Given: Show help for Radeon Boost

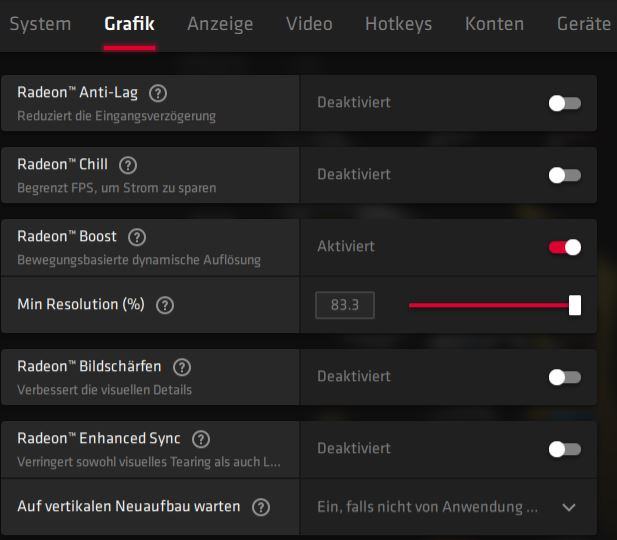Looking at the screenshot, I should 137,237.
